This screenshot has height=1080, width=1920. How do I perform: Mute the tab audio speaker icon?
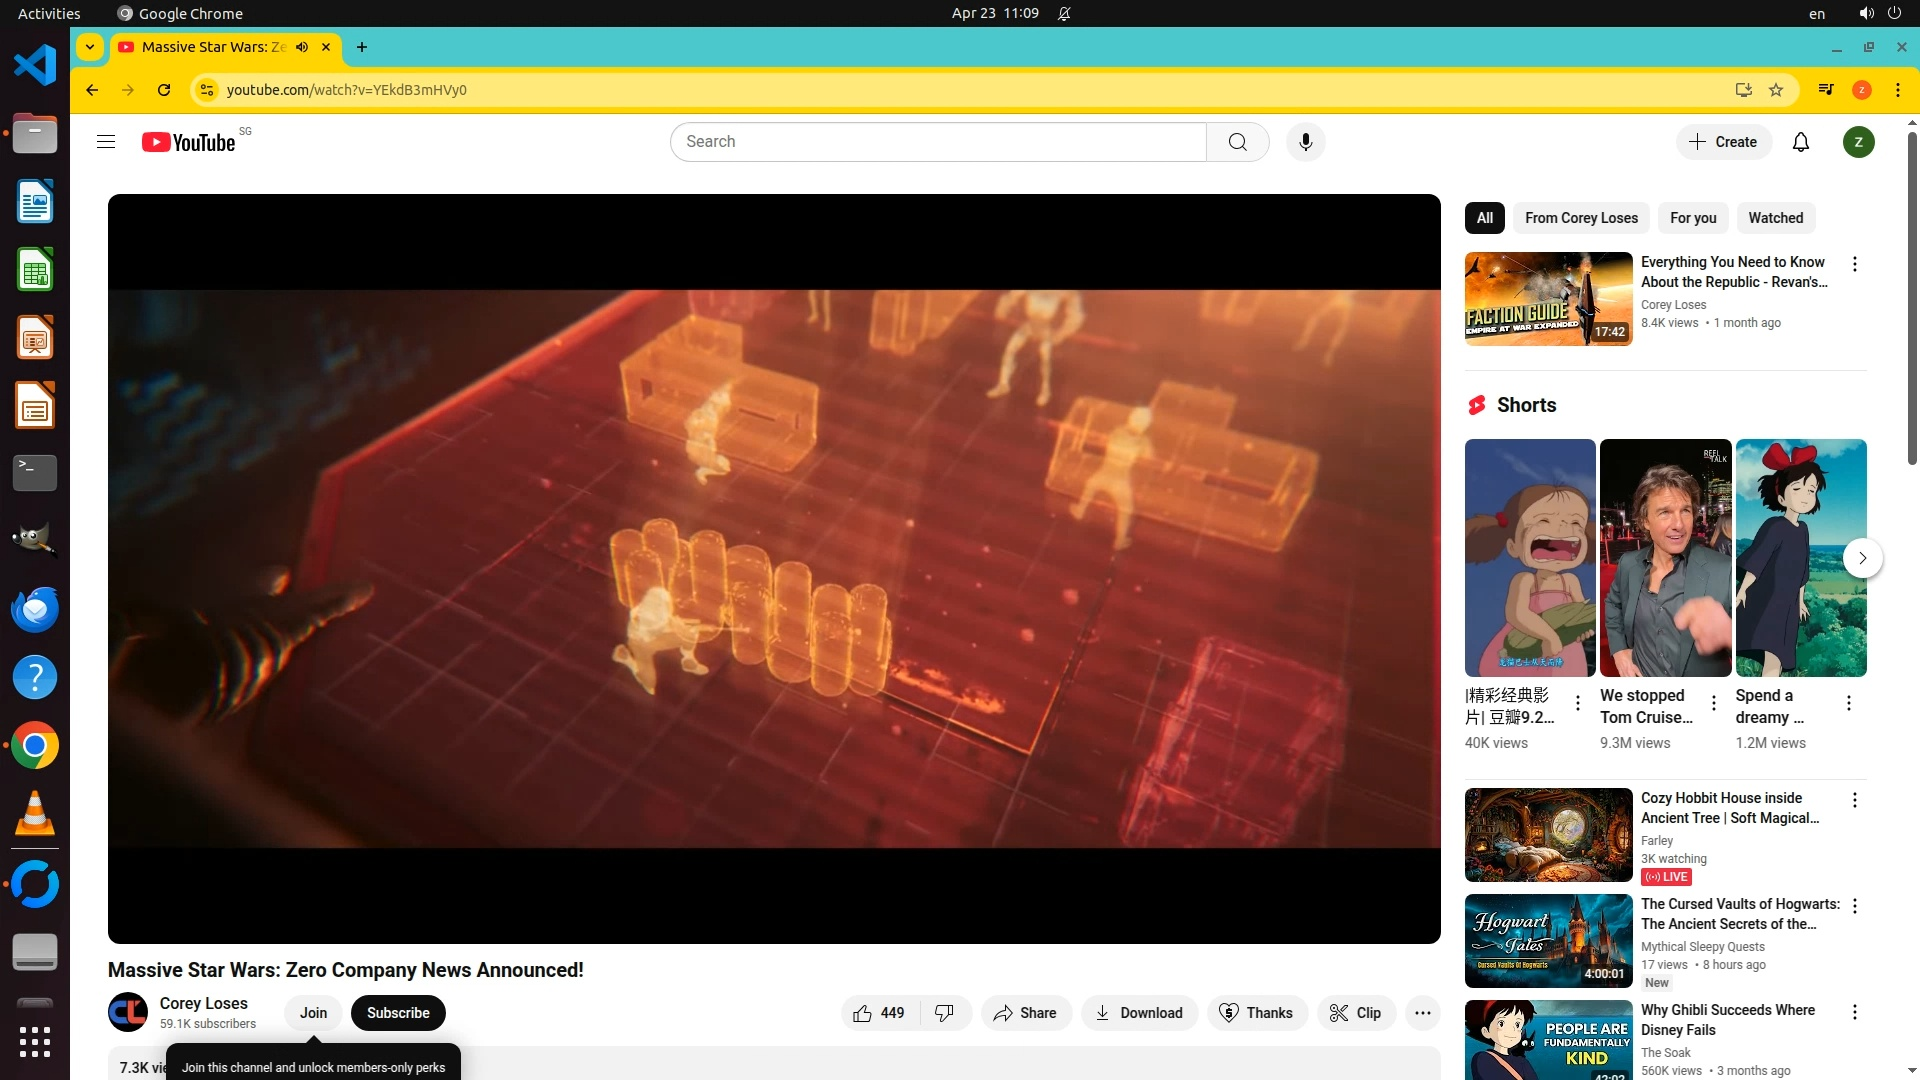tap(302, 47)
